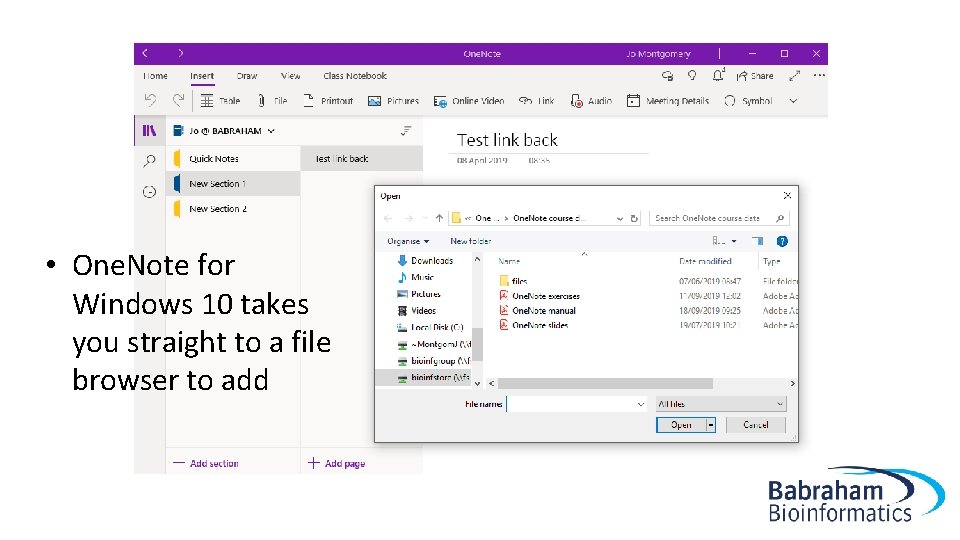Screen dimensions: 960x540
Task: Click the Search magnifier in OneNote sidebar
Action: point(149,161)
